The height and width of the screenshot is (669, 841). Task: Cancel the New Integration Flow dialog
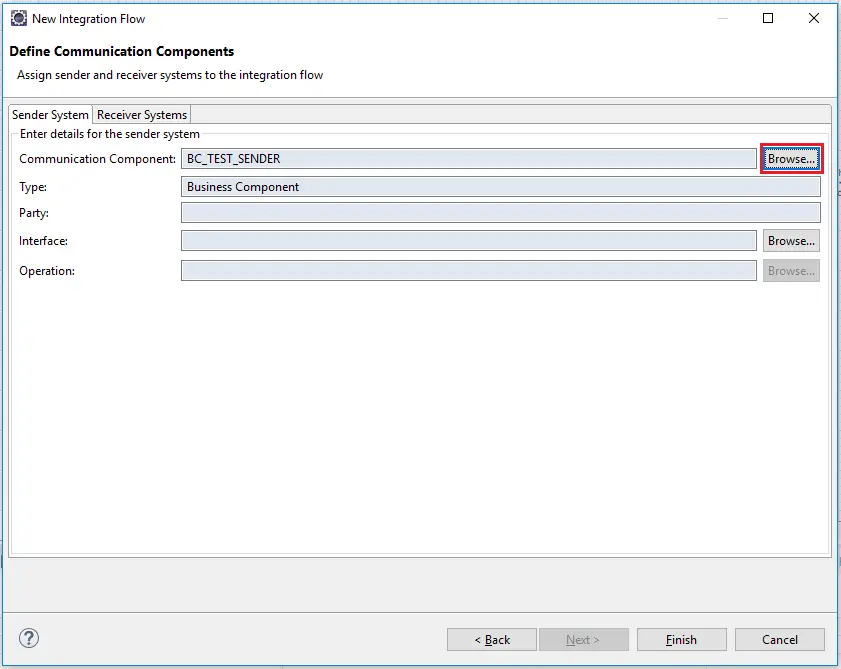[x=780, y=639]
